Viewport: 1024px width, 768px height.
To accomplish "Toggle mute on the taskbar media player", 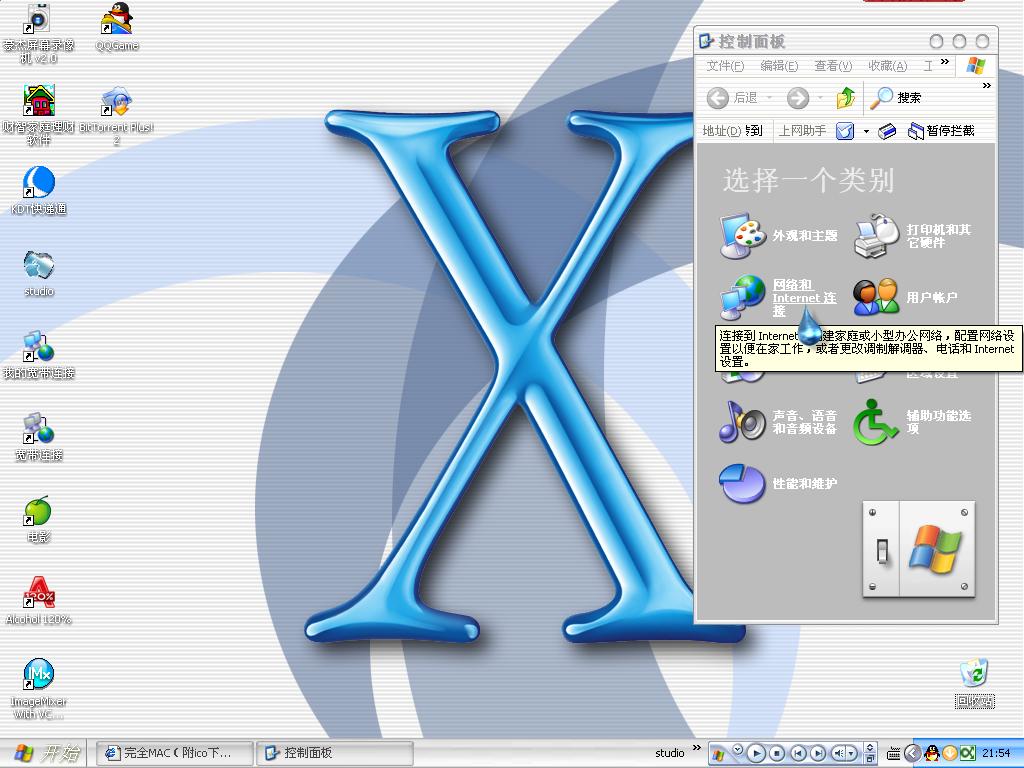I will [x=839, y=754].
